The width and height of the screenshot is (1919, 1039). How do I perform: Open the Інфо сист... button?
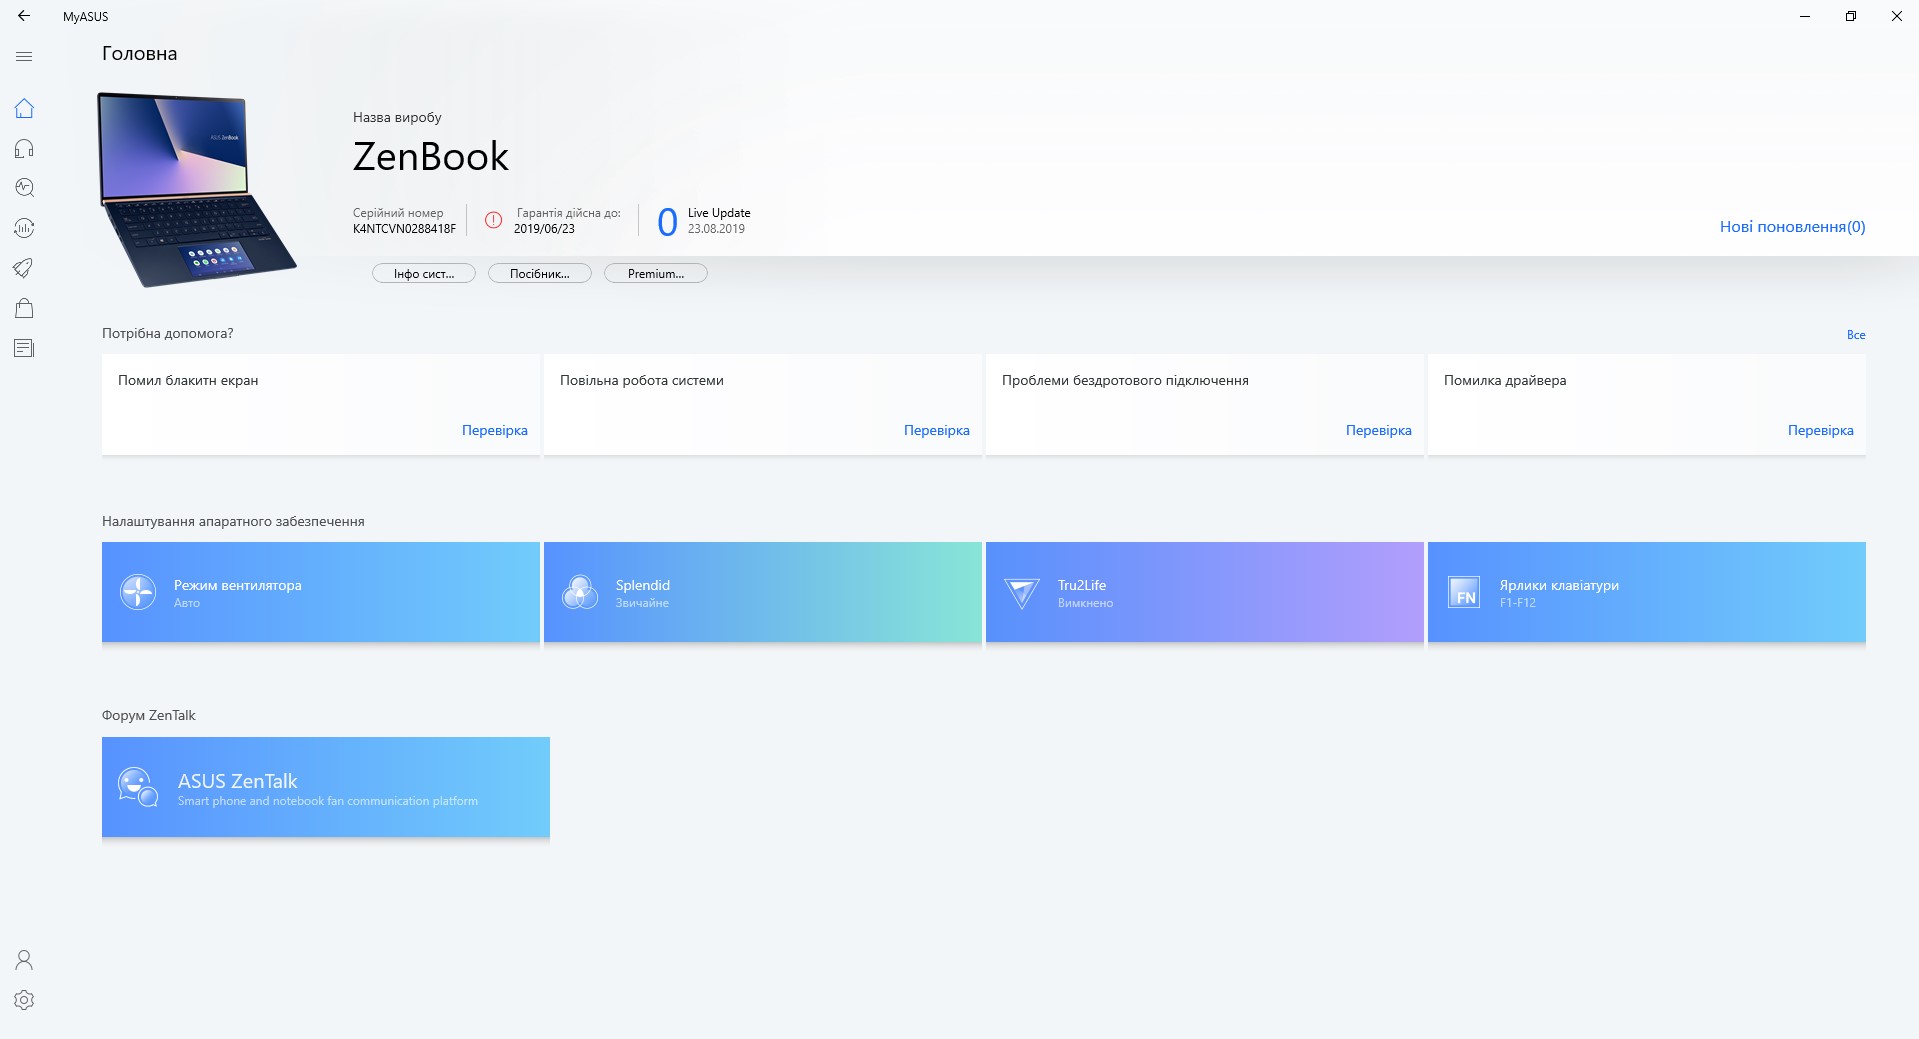tap(424, 273)
